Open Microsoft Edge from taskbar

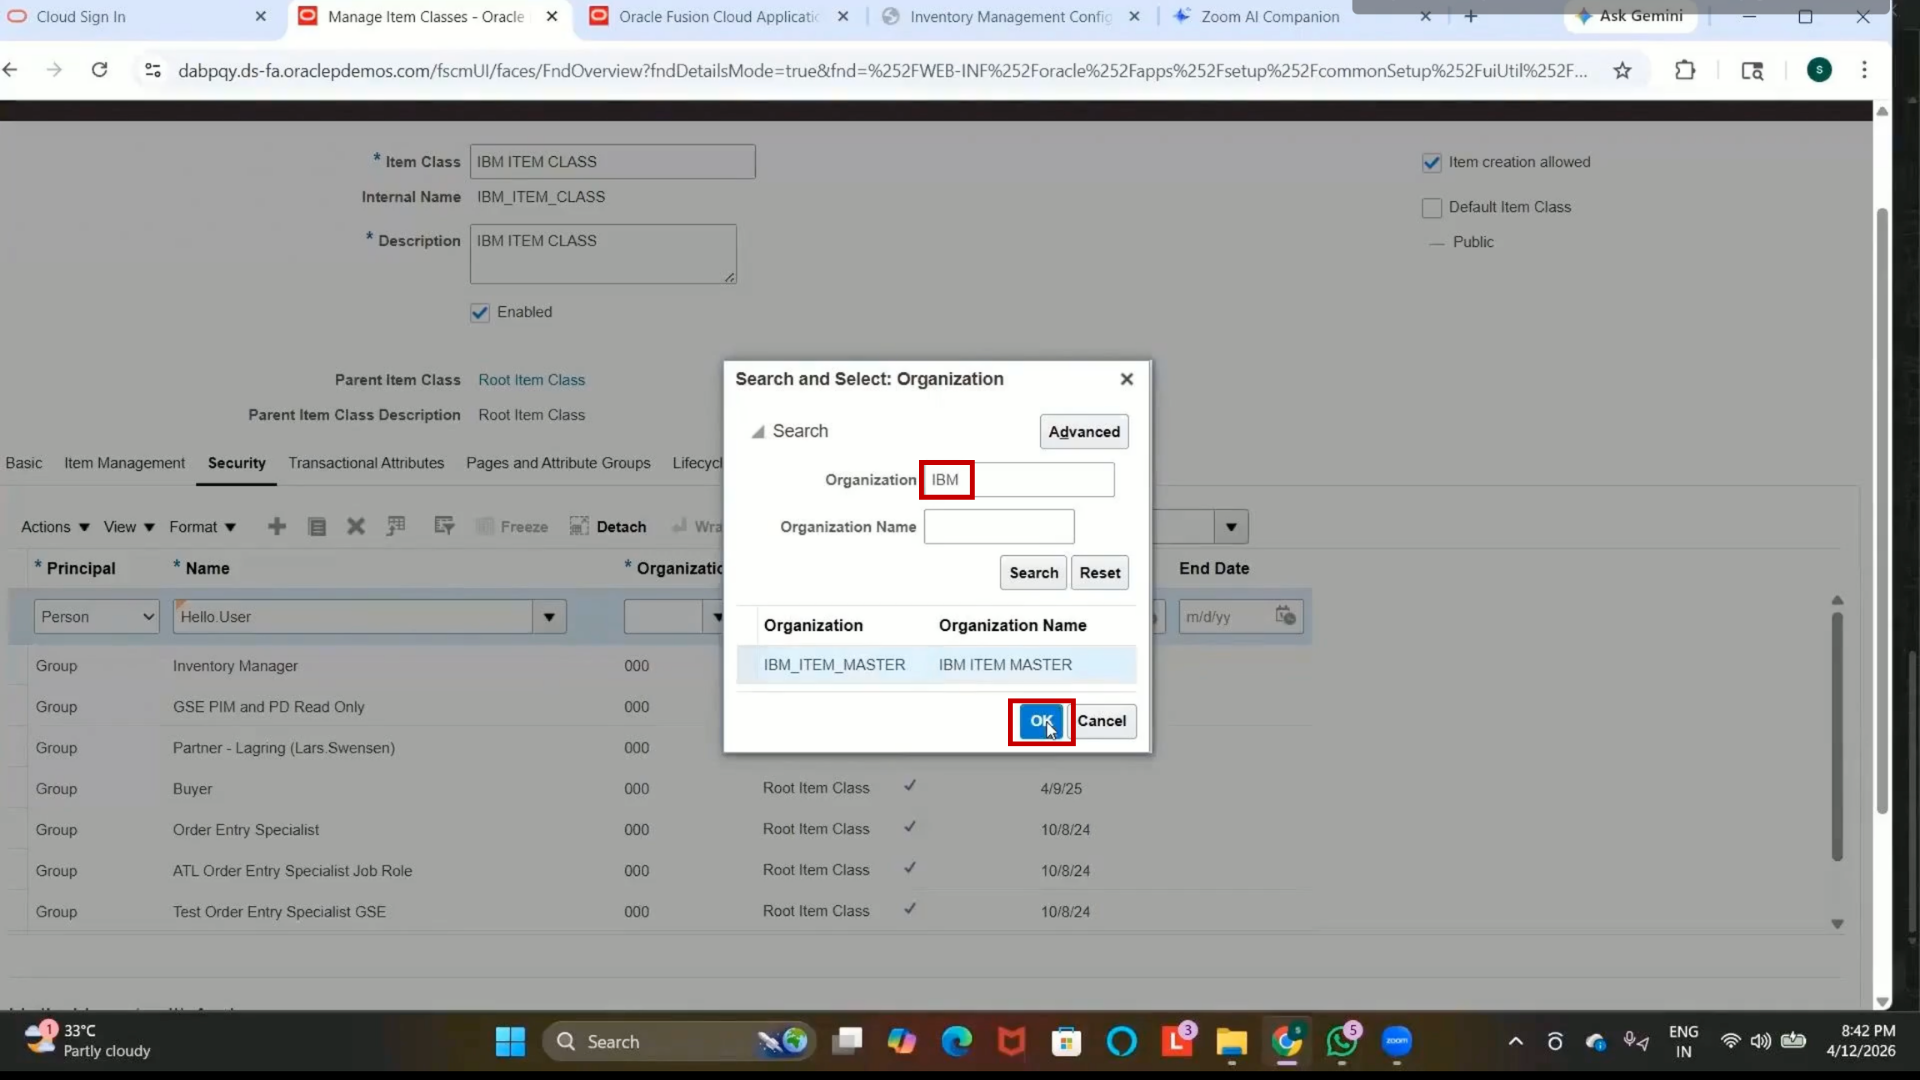pyautogui.click(x=957, y=1042)
